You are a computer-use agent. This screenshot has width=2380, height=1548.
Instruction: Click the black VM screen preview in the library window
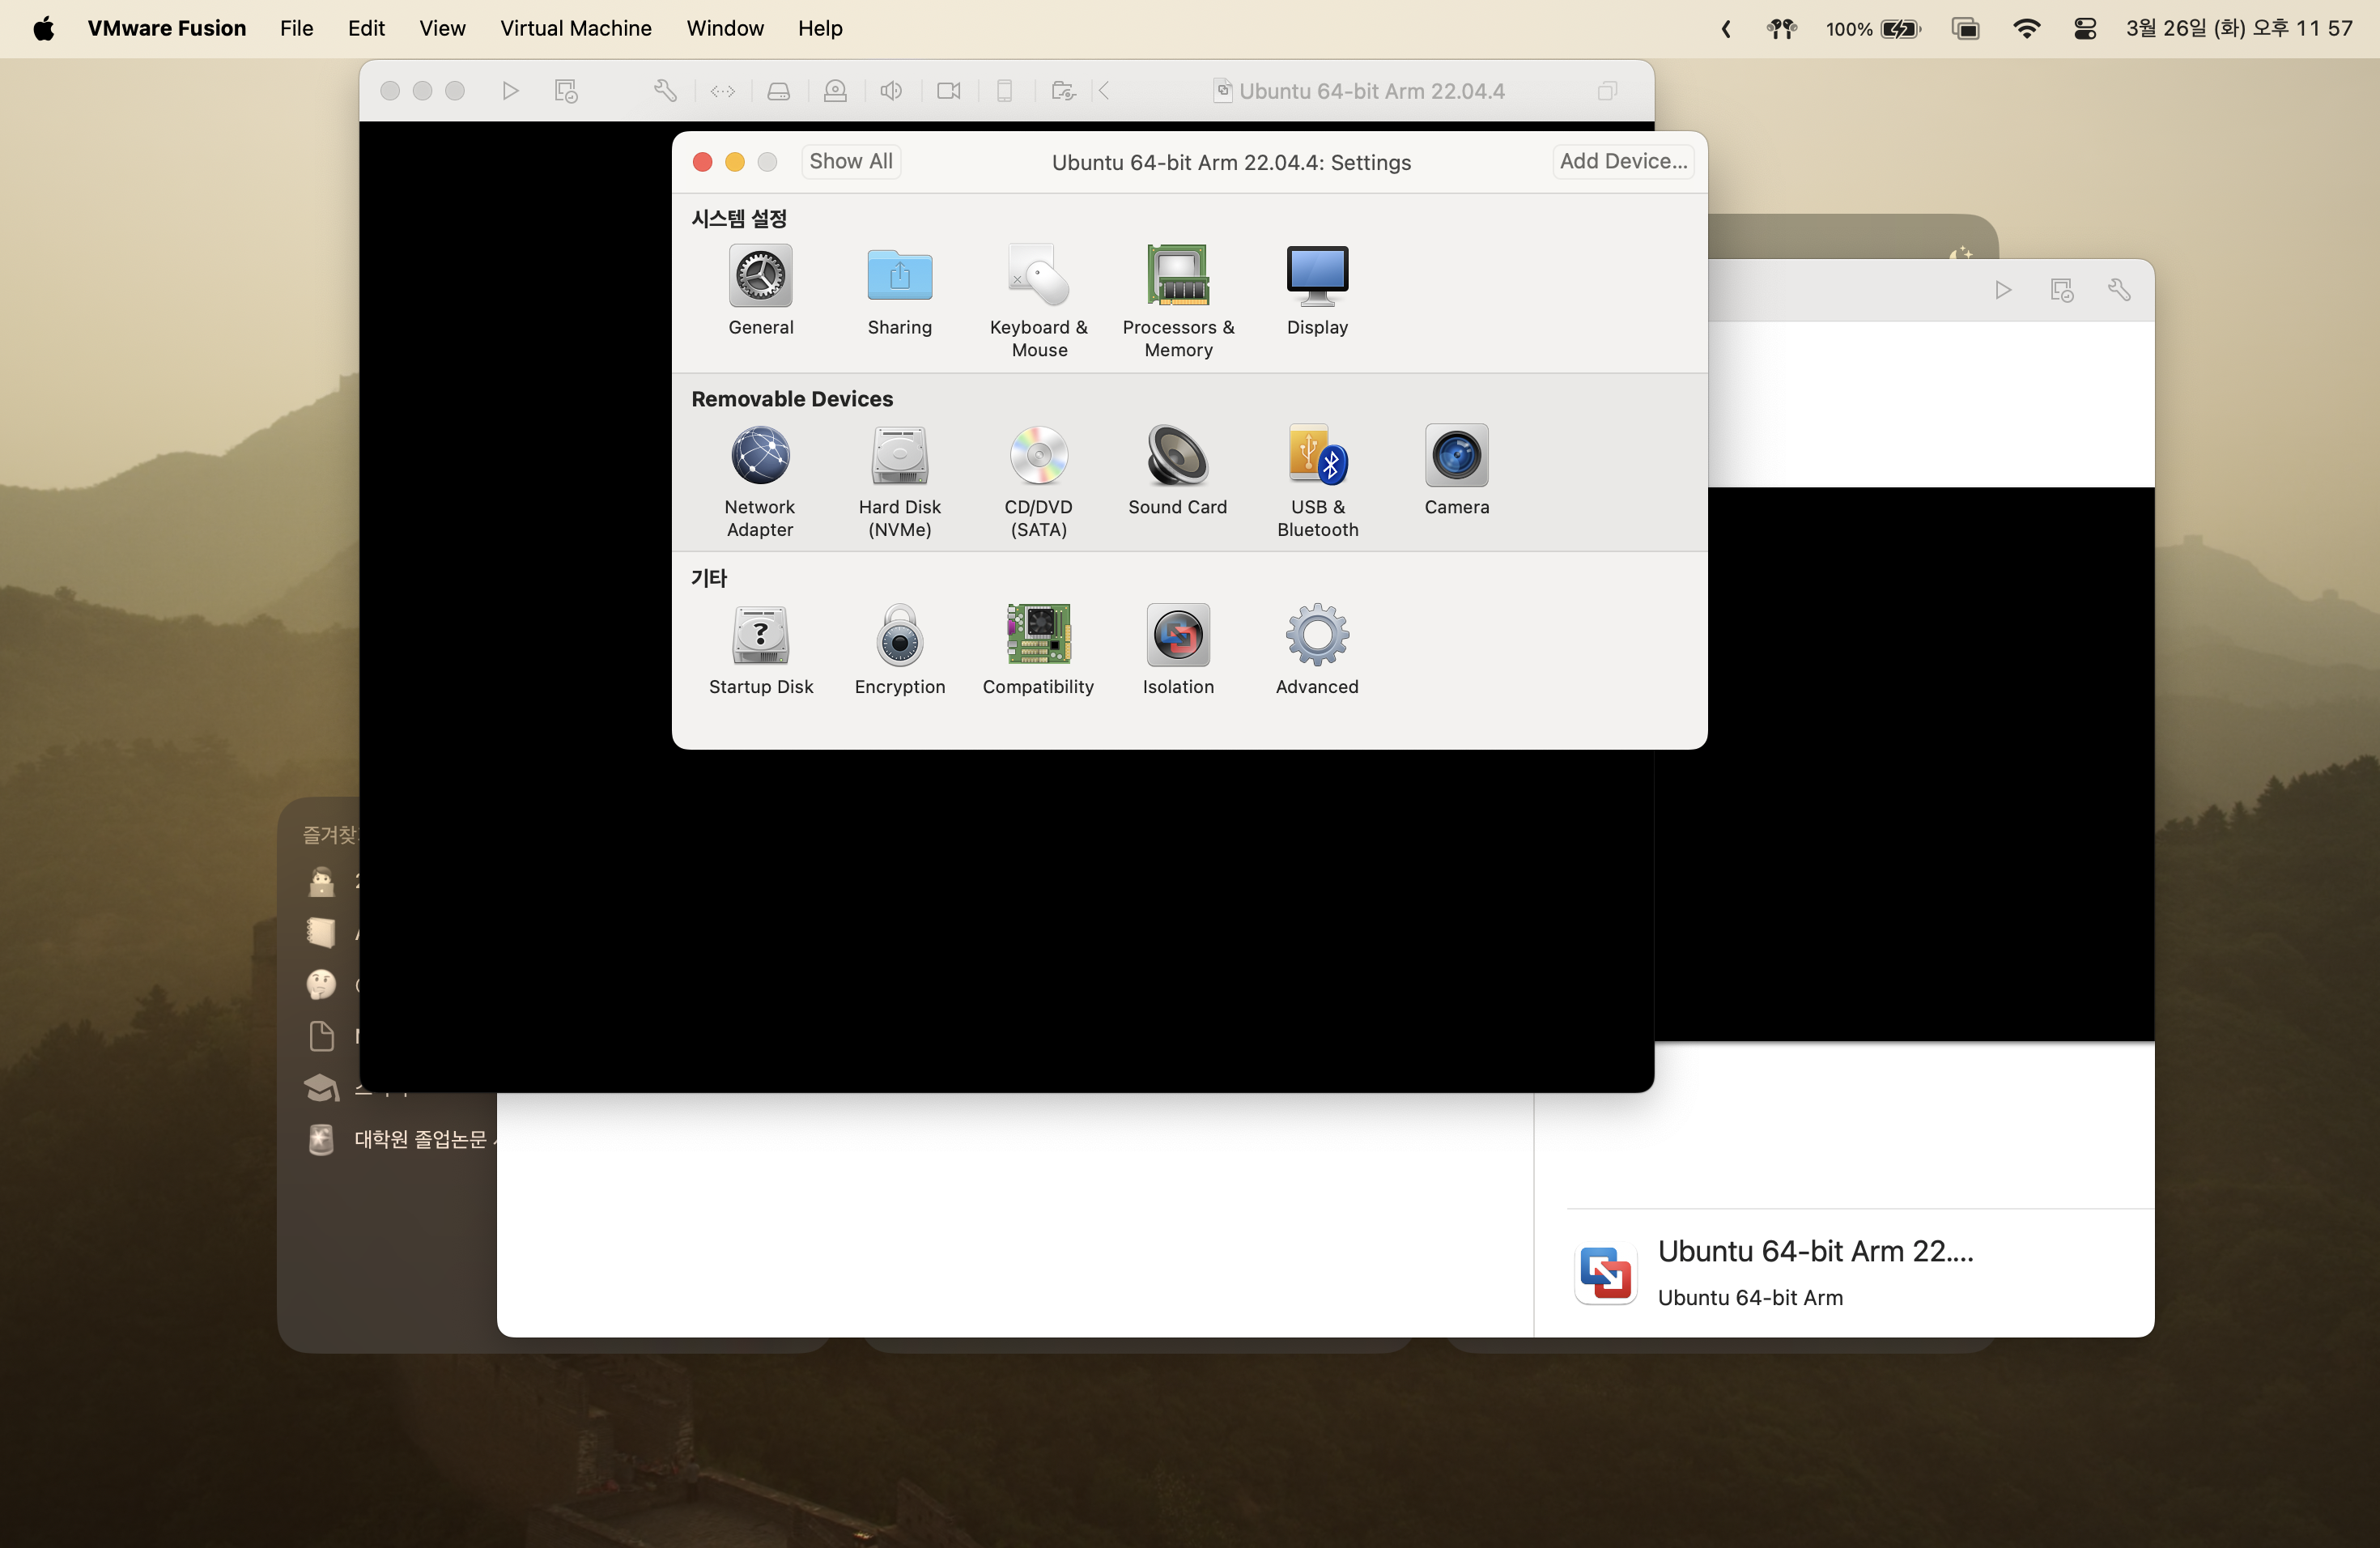coord(1904,764)
